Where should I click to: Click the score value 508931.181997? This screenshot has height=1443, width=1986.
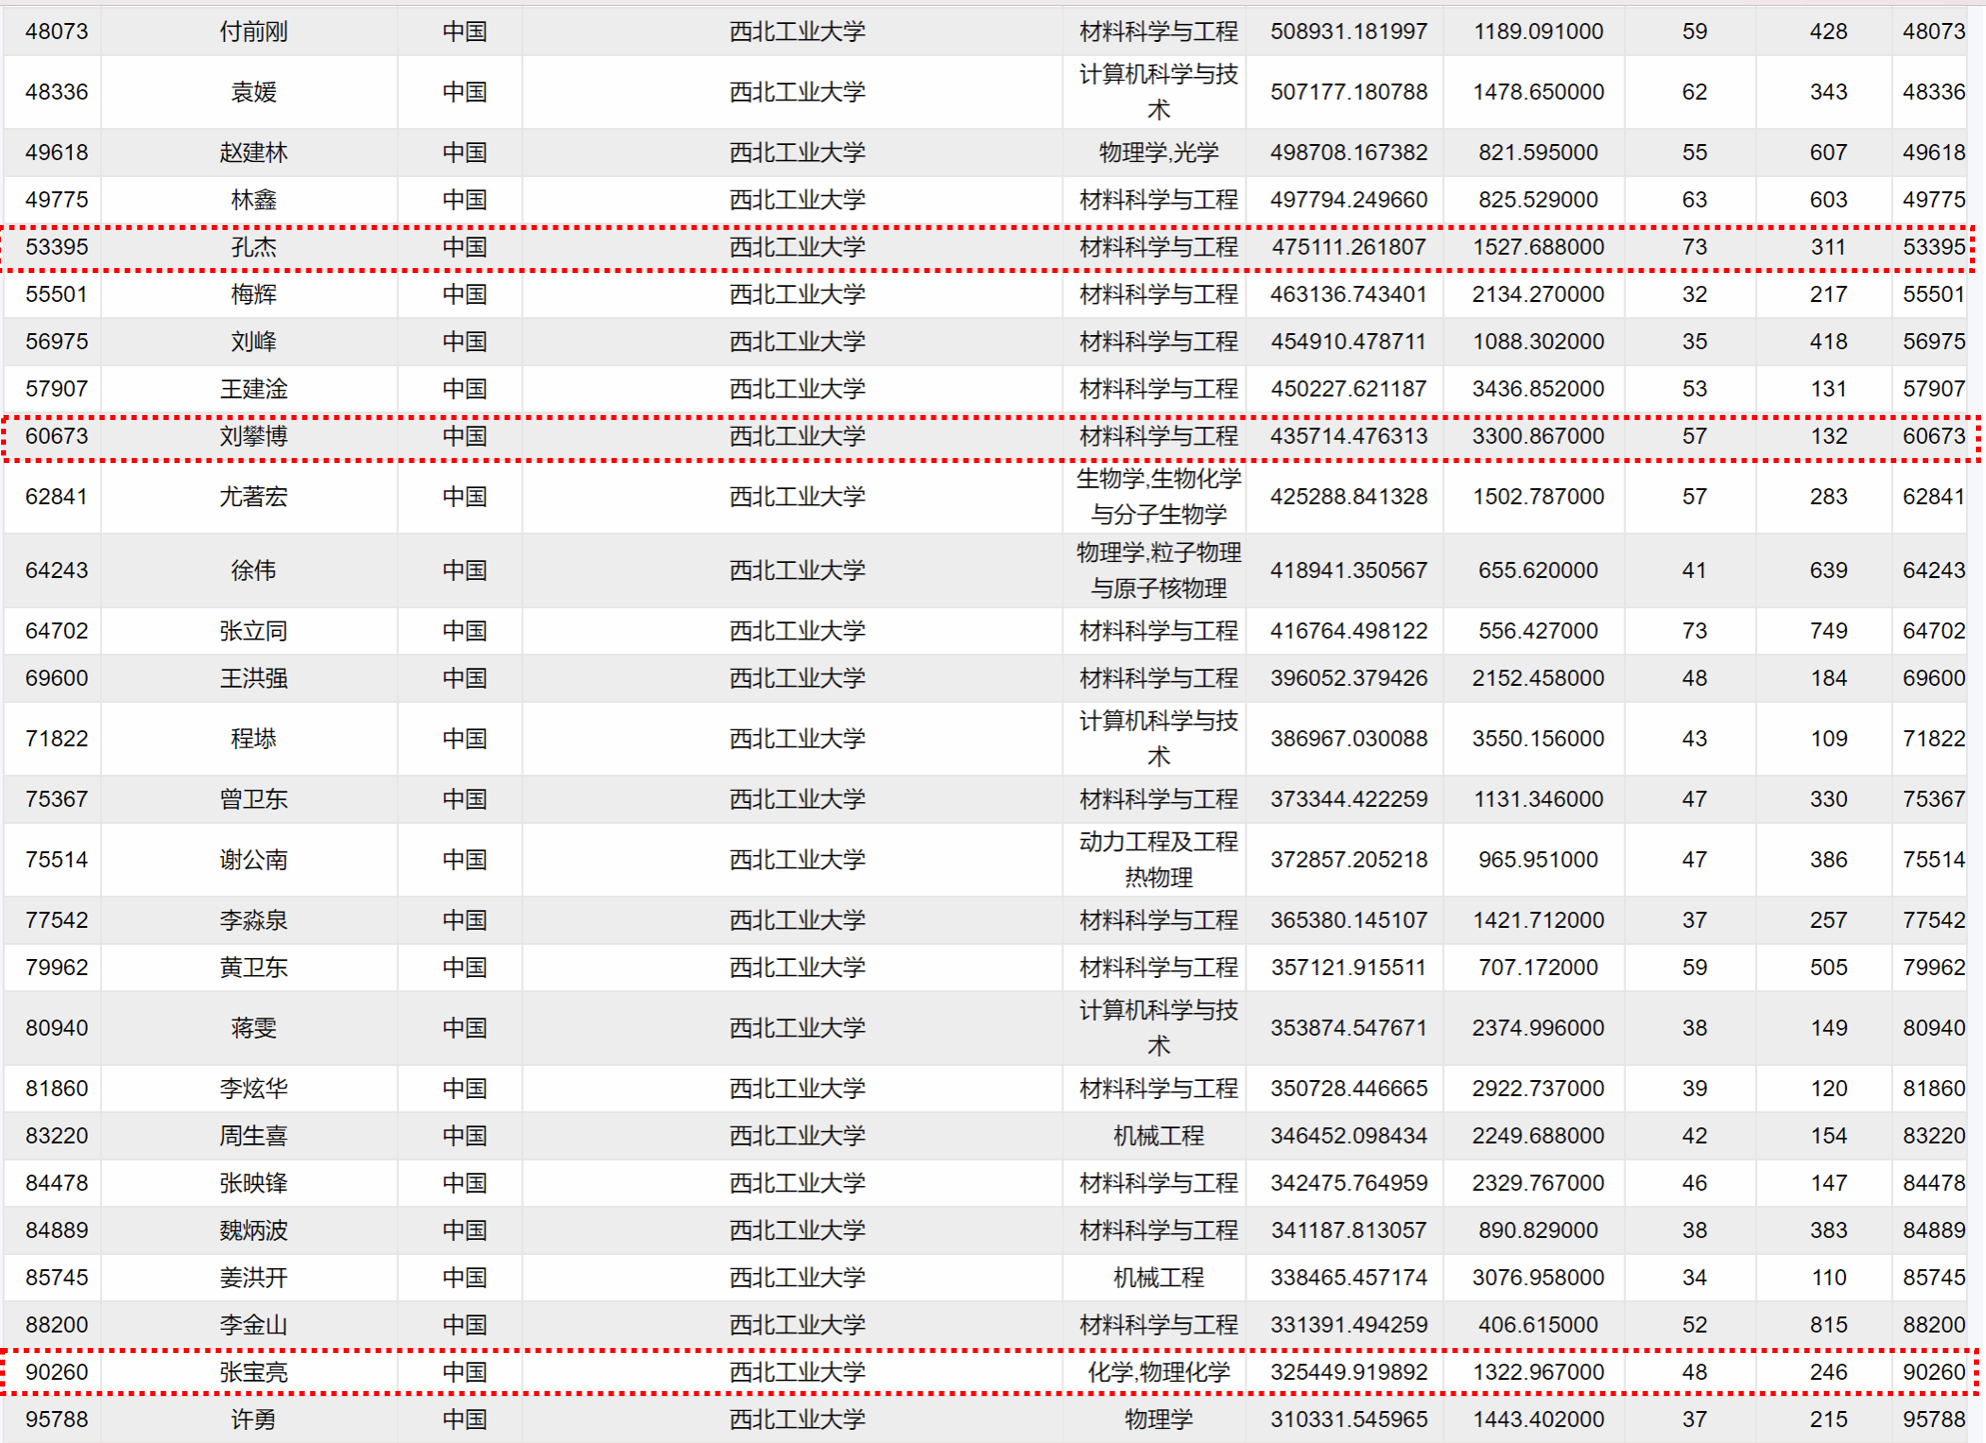1348,32
